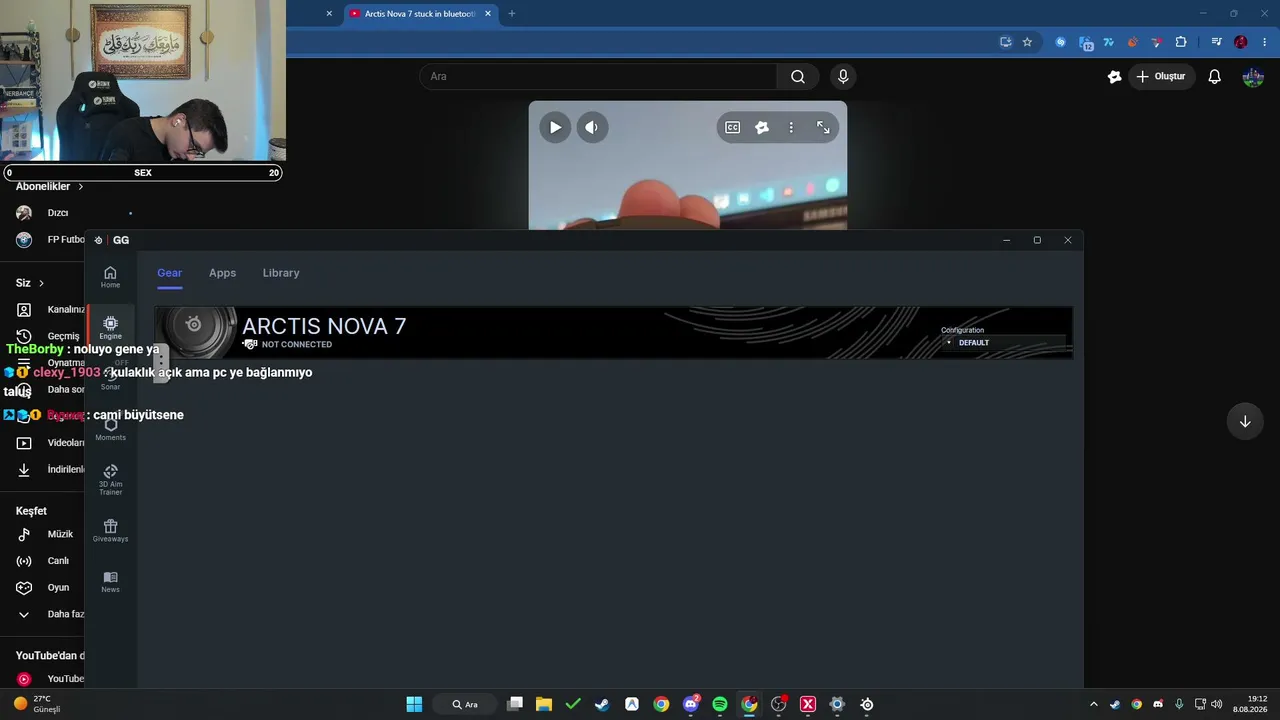Start voice search with microphone
1280x720 pixels.
click(843, 77)
